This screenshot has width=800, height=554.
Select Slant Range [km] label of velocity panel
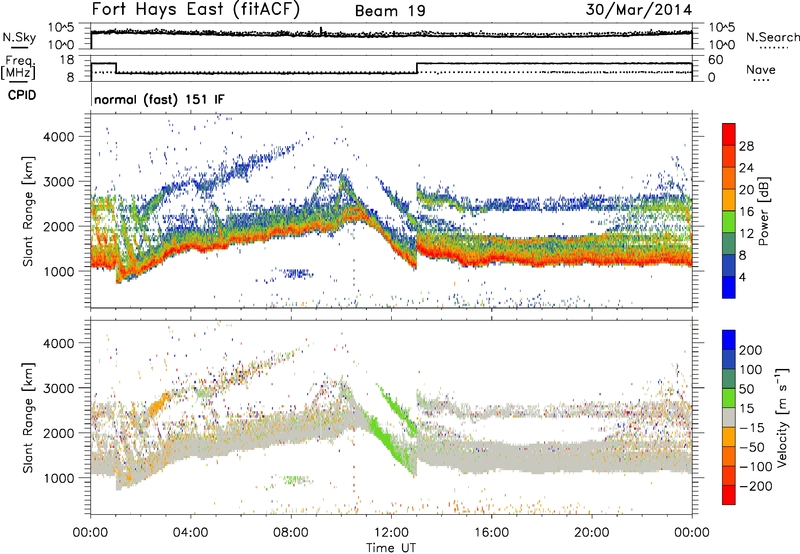click(x=28, y=417)
